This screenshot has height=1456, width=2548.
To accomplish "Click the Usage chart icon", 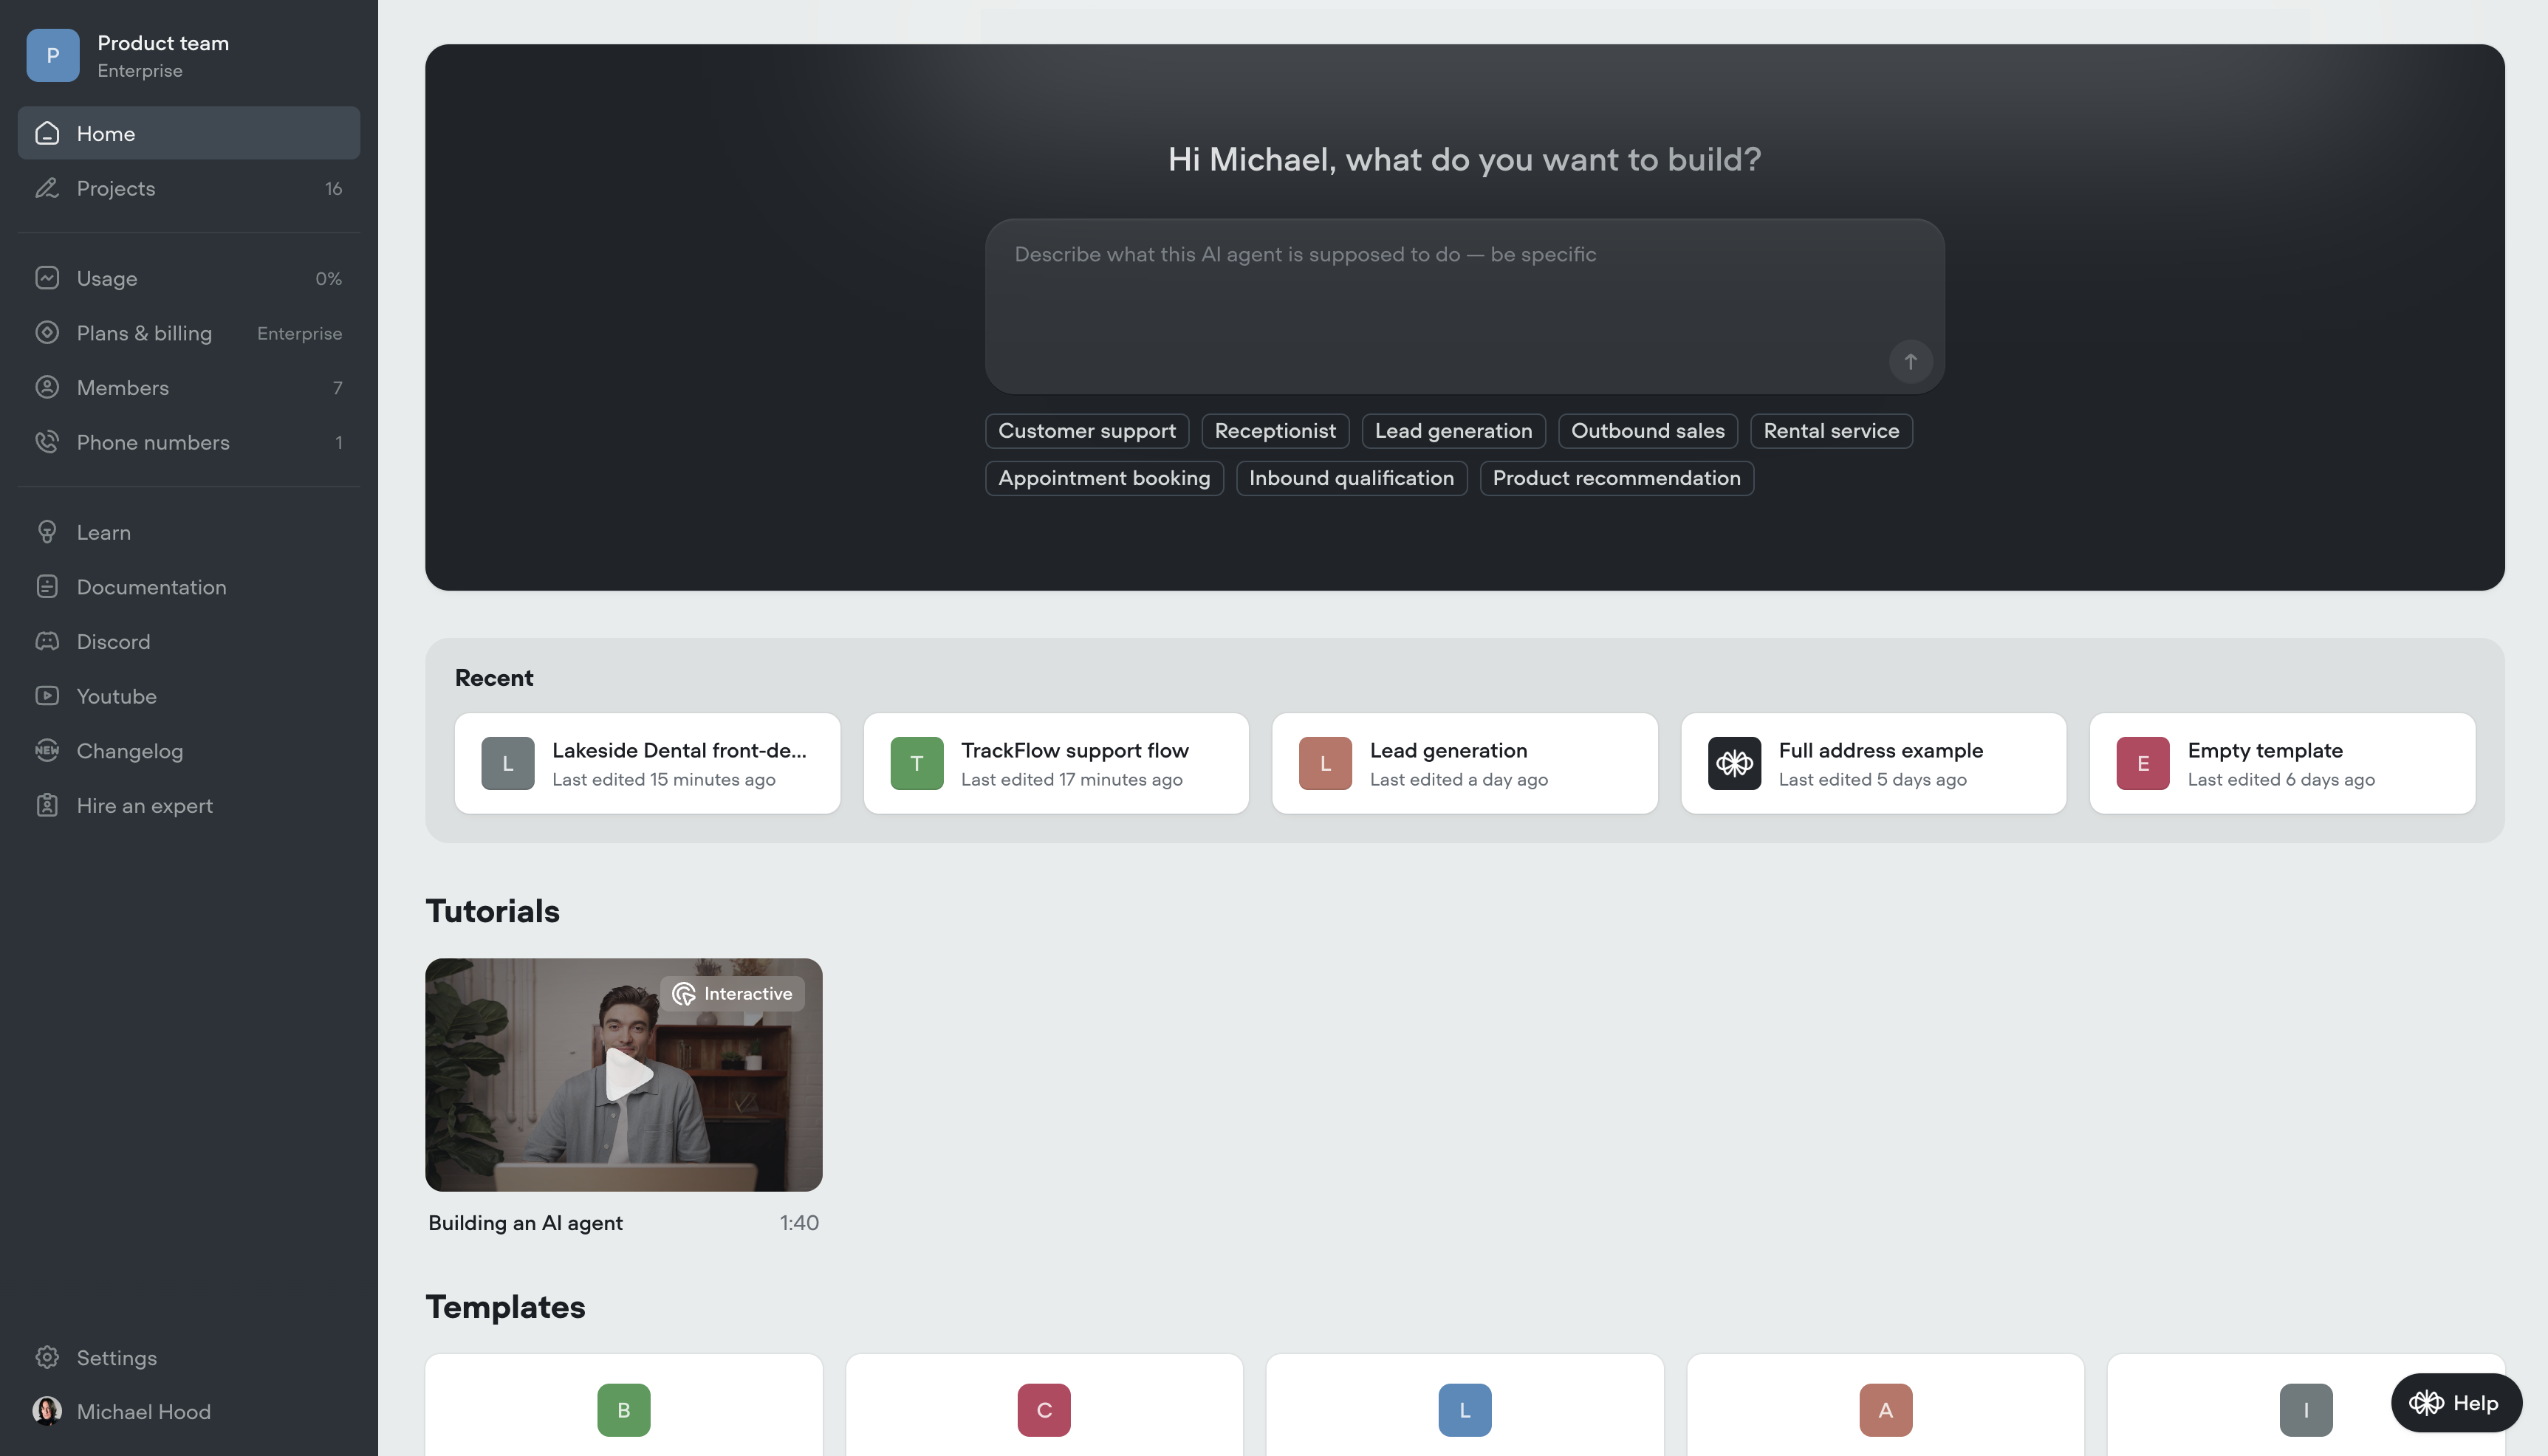I will (47, 277).
